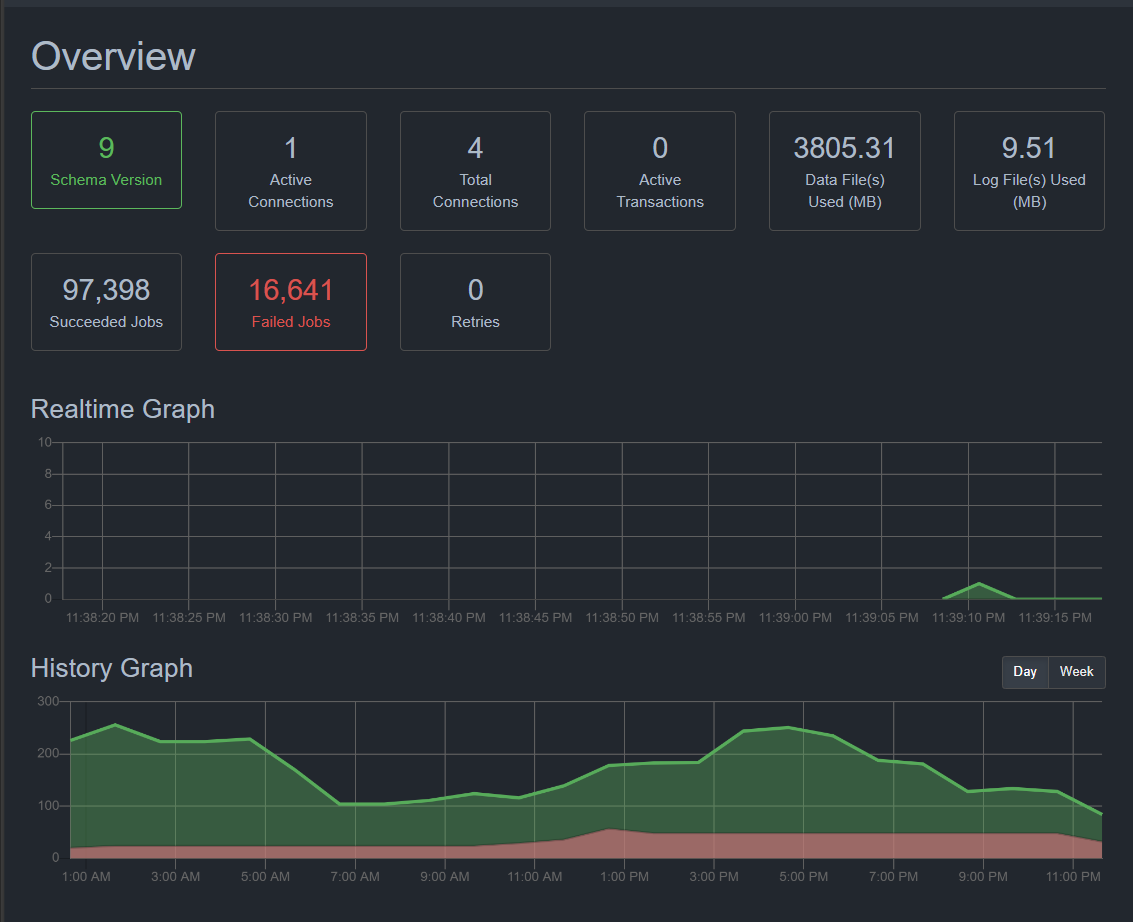Click the Retries metric card
Viewport: 1133px width, 922px height.
tap(475, 302)
